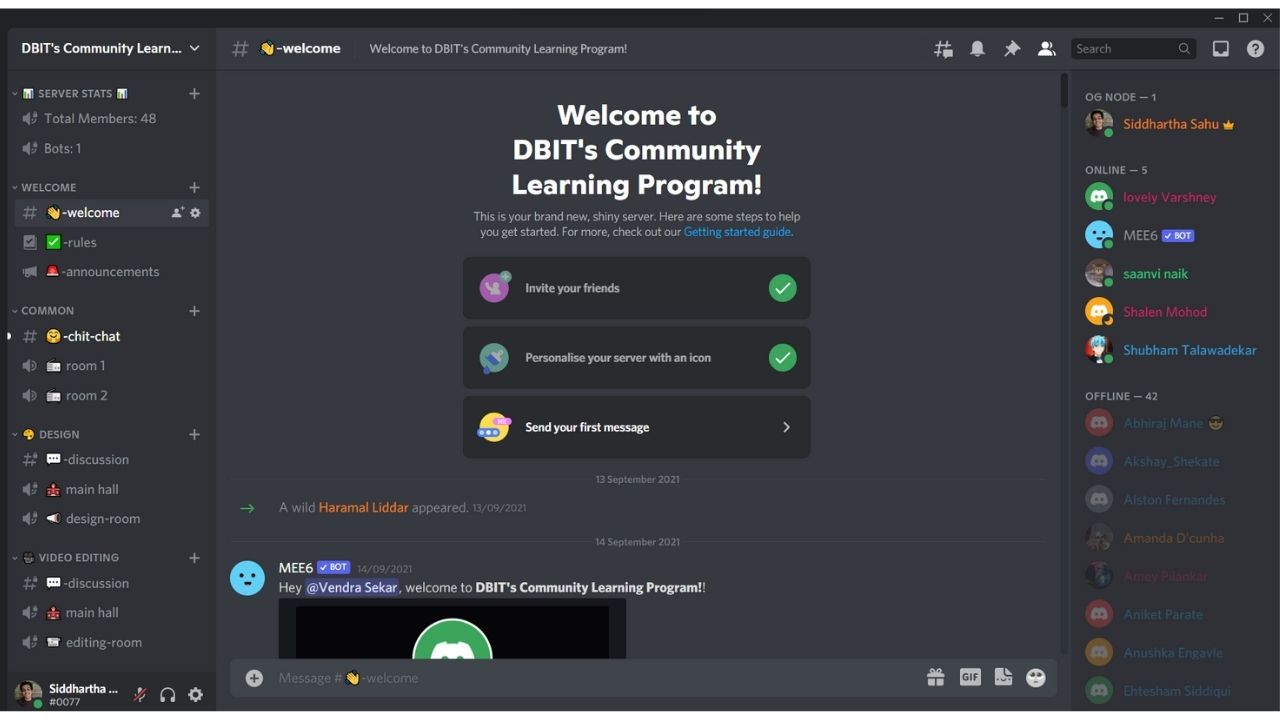Collapse the WELCOME category
The width and height of the screenshot is (1280, 720).
[44, 187]
